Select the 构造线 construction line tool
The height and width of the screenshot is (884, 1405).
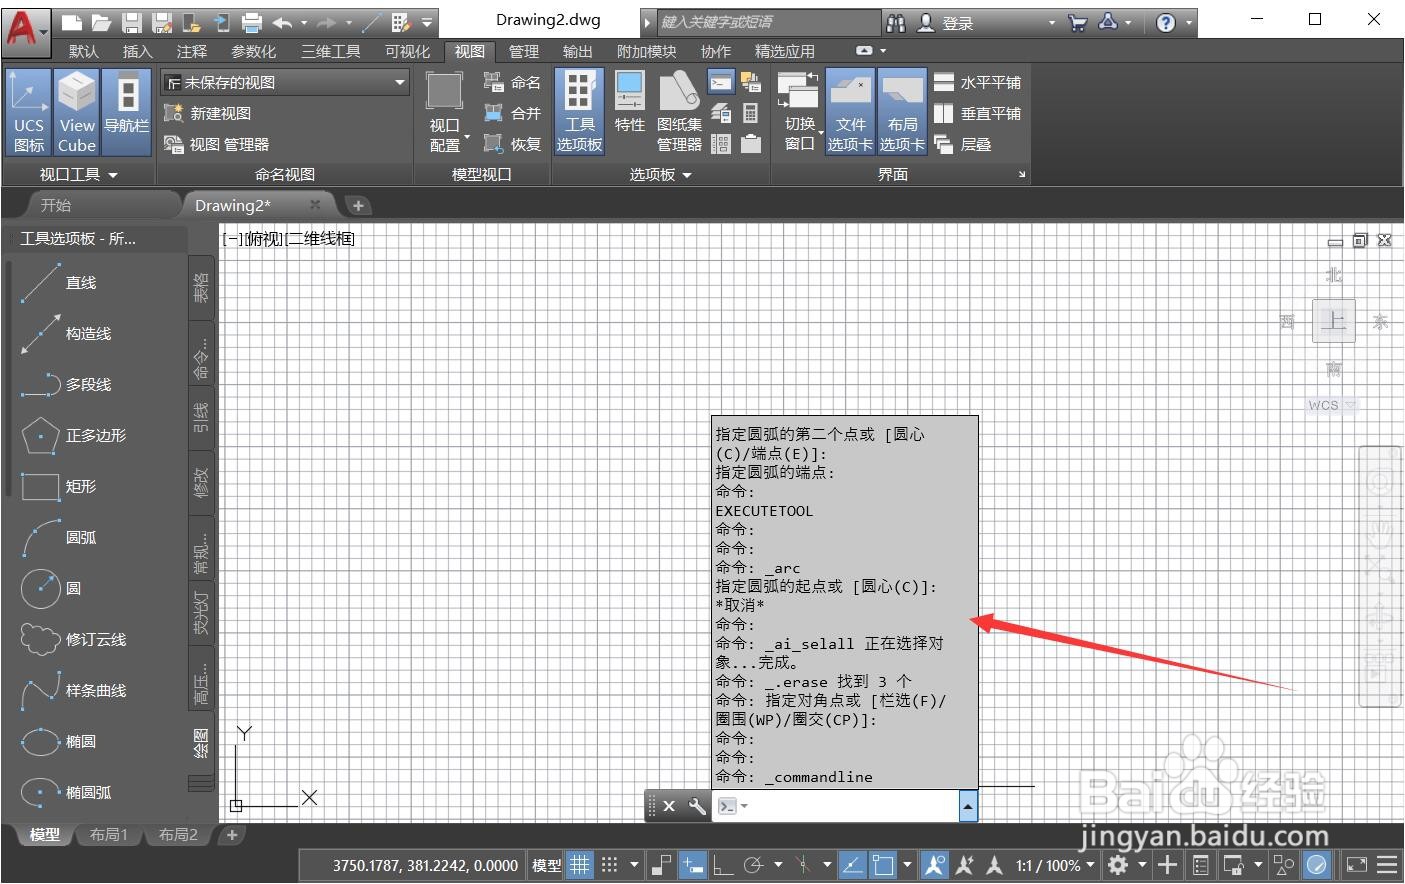66,334
